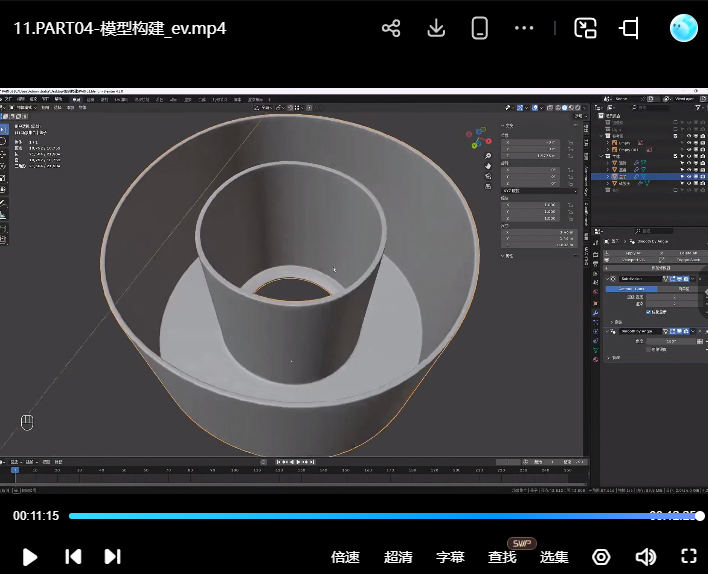
Task: Mute the video using the speaker icon
Action: [646, 557]
